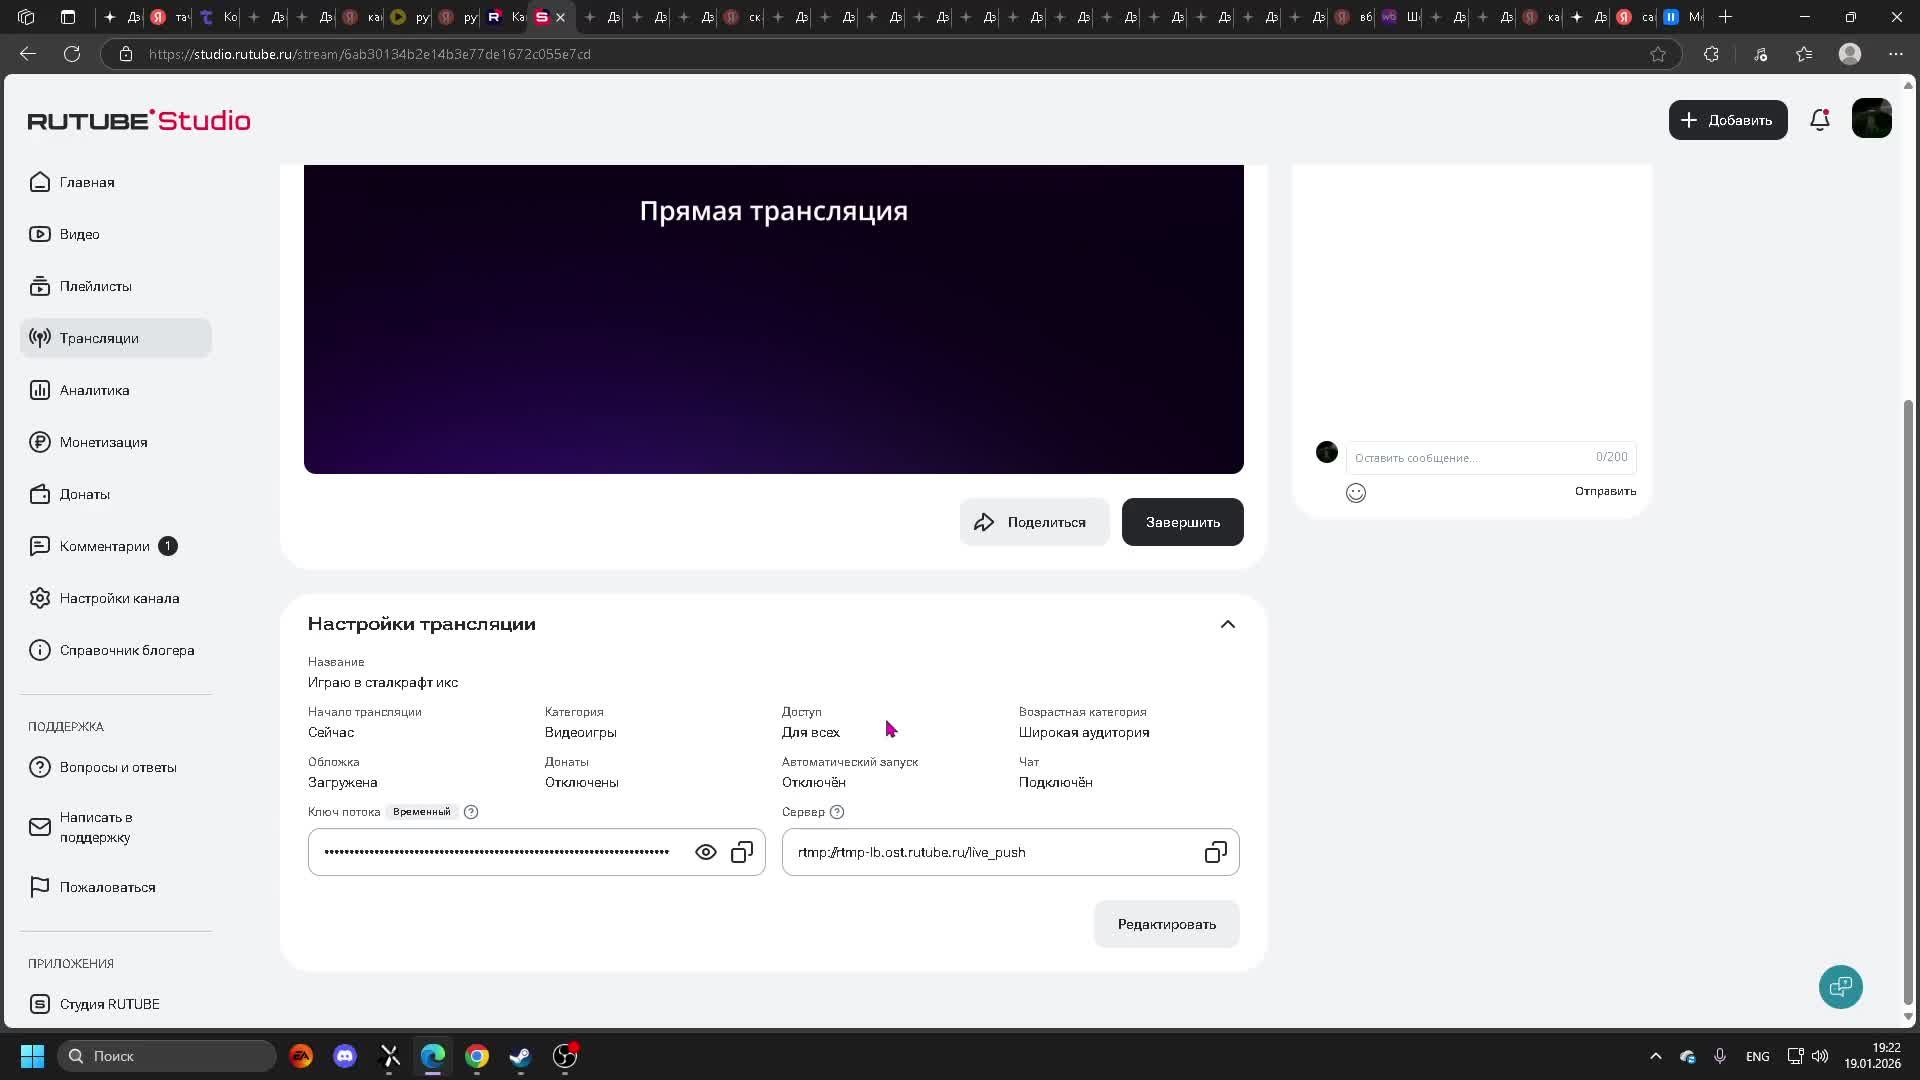The image size is (1920, 1080).
Task: Open the notifications bell
Action: pyautogui.click(x=1820, y=120)
